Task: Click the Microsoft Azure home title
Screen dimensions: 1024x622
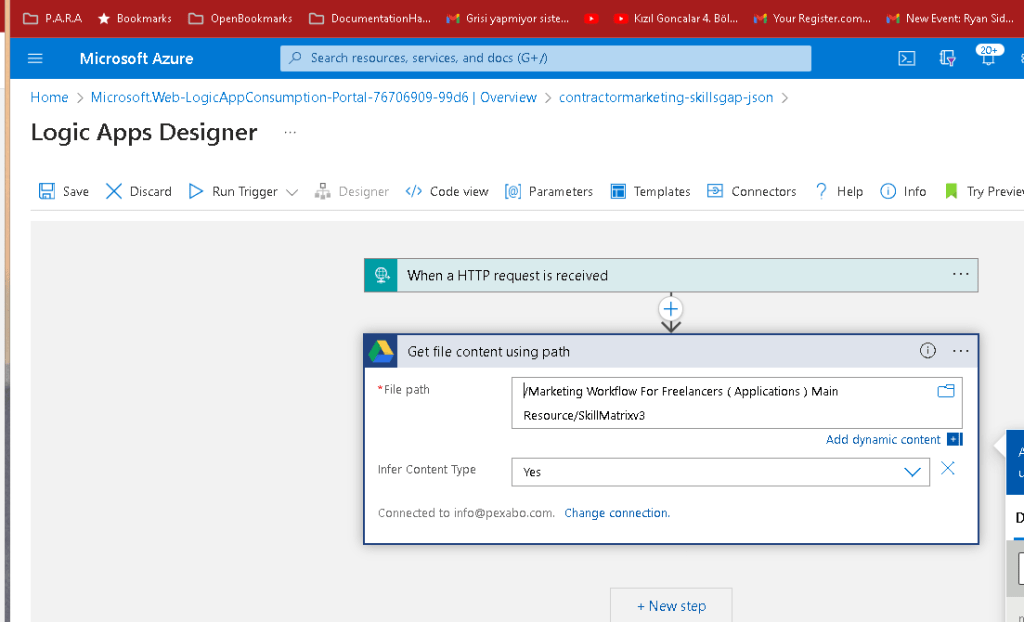Action: [136, 58]
